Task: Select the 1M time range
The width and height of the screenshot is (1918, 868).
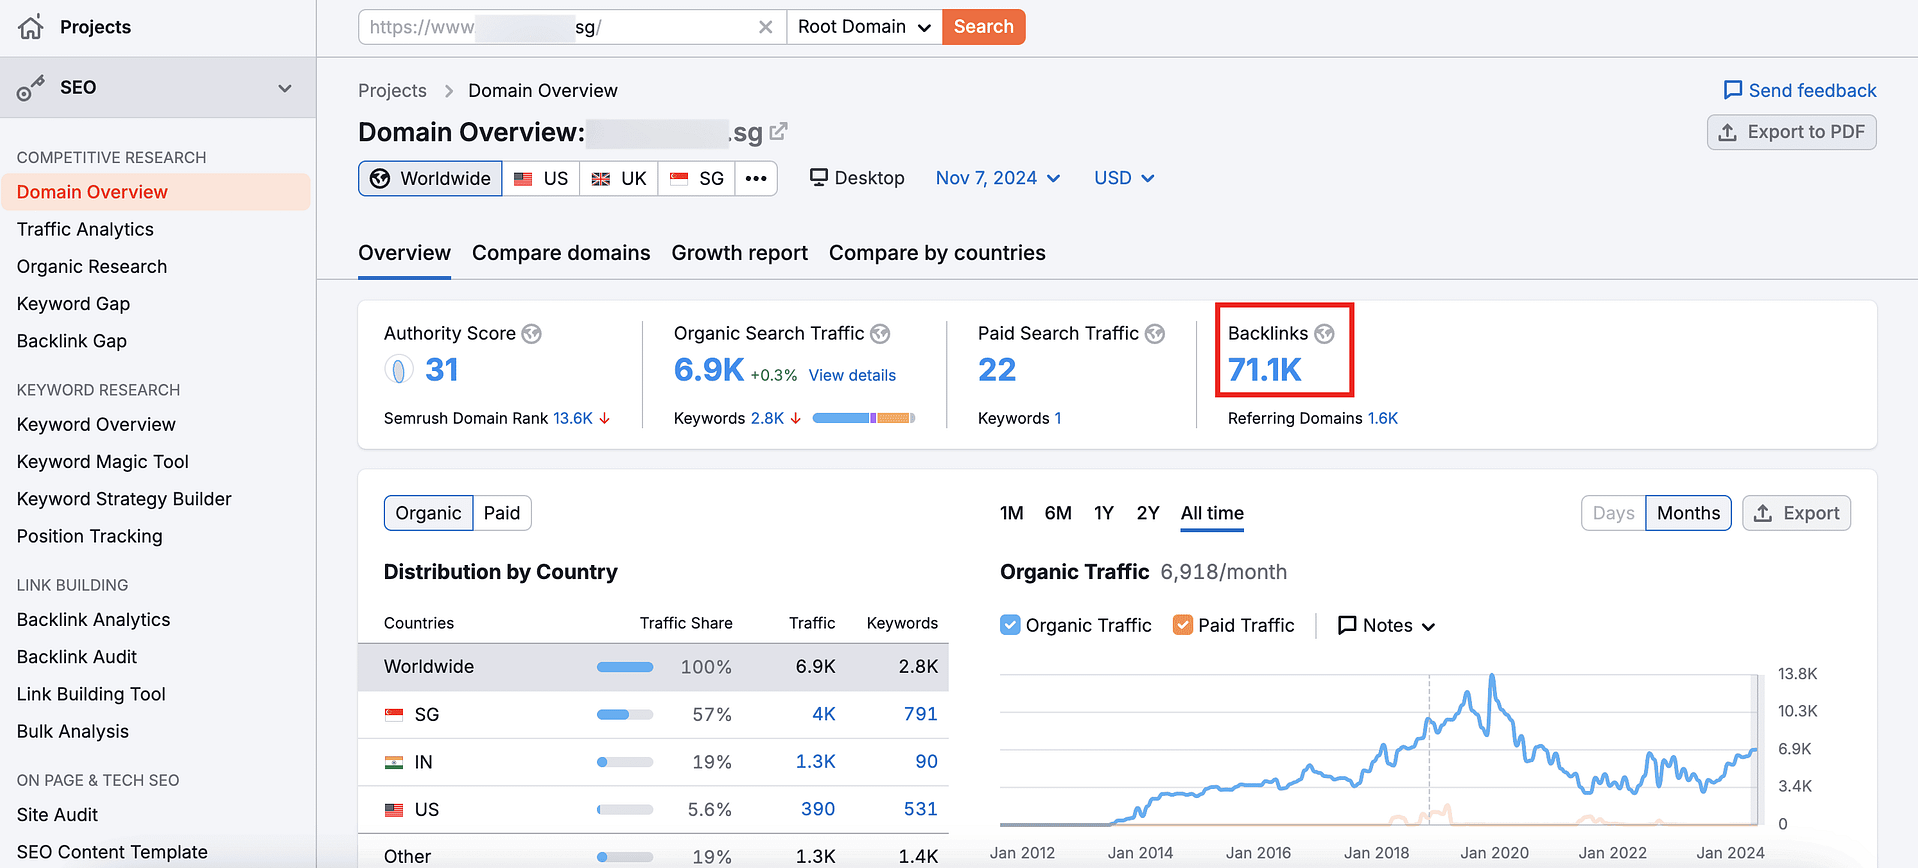Action: click(x=1011, y=513)
